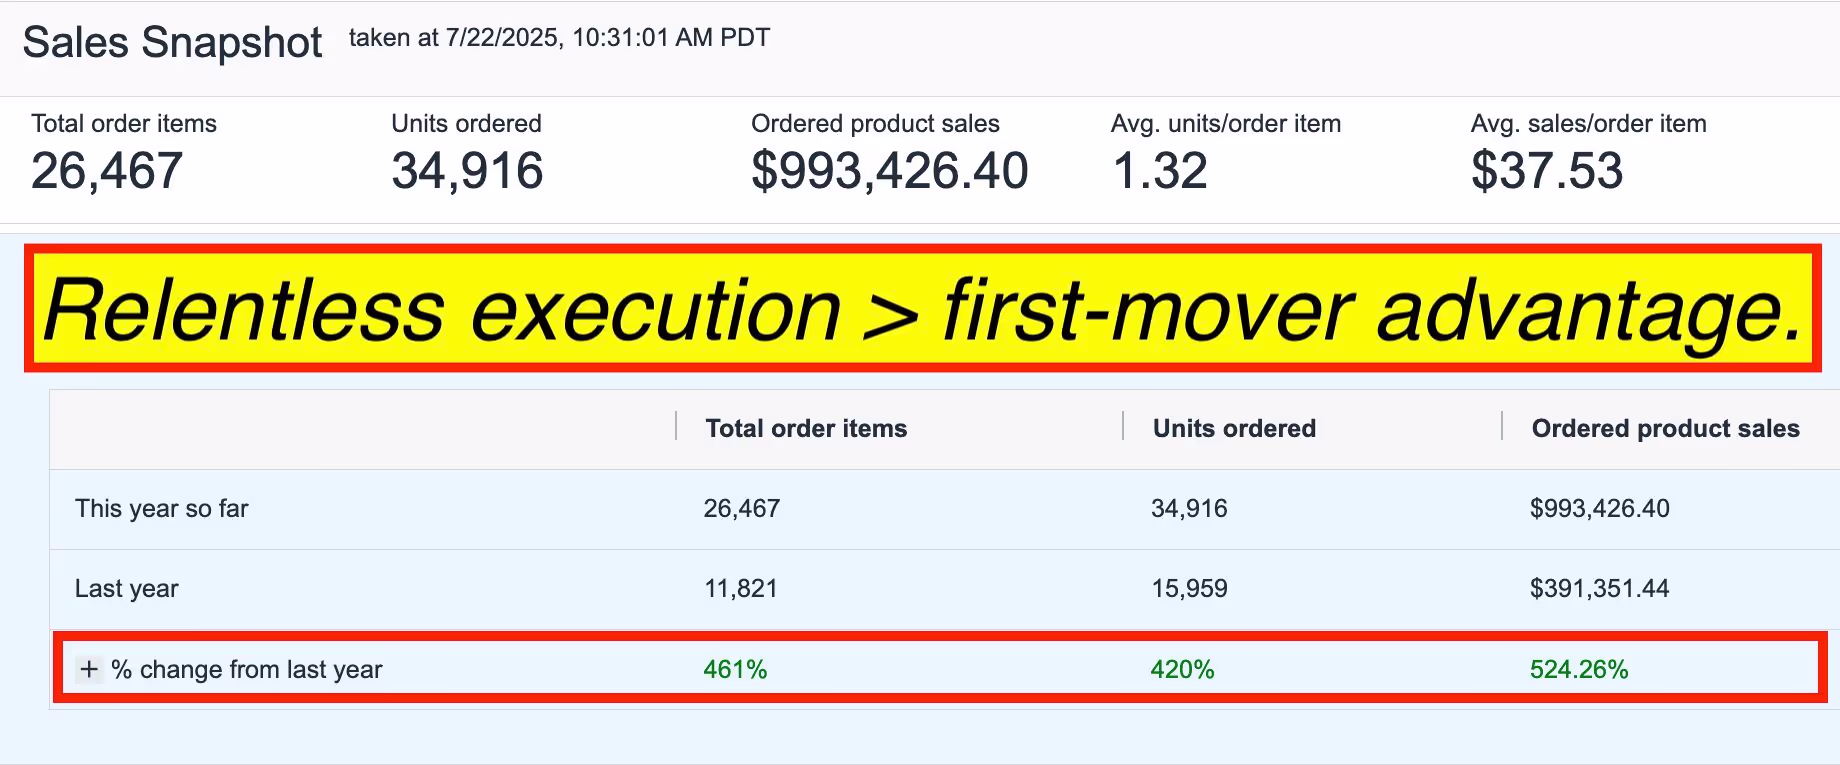Click the % change from last year label
Image resolution: width=1840 pixels, height=765 pixels.
coord(247,670)
